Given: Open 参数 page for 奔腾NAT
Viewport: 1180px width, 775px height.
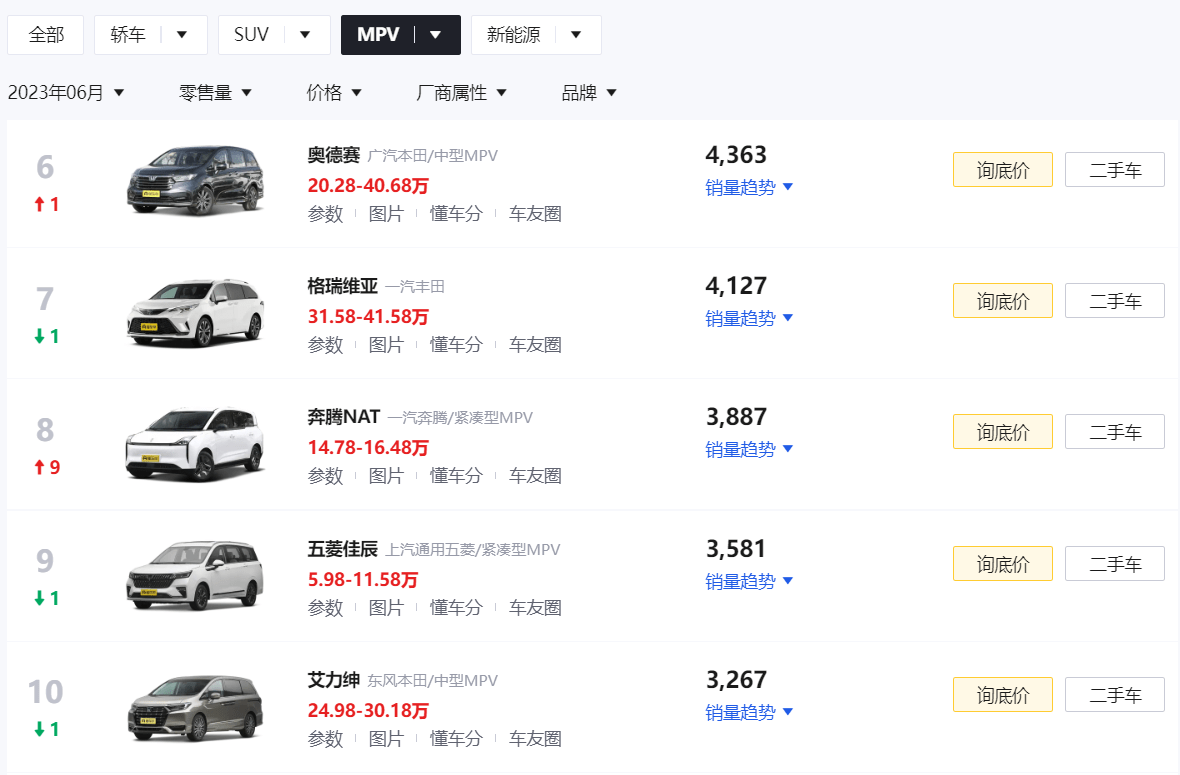Looking at the screenshot, I should [x=325, y=476].
